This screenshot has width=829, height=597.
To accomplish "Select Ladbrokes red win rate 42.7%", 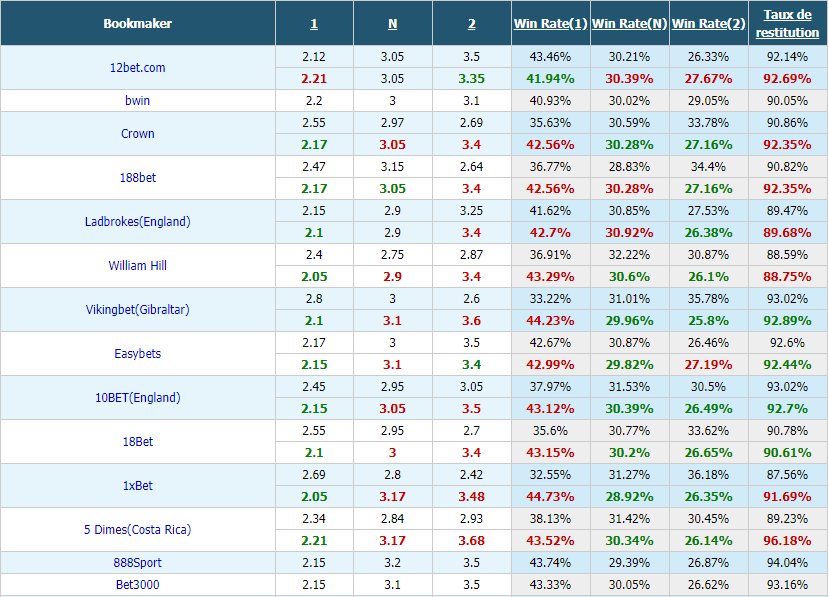I will coord(550,233).
